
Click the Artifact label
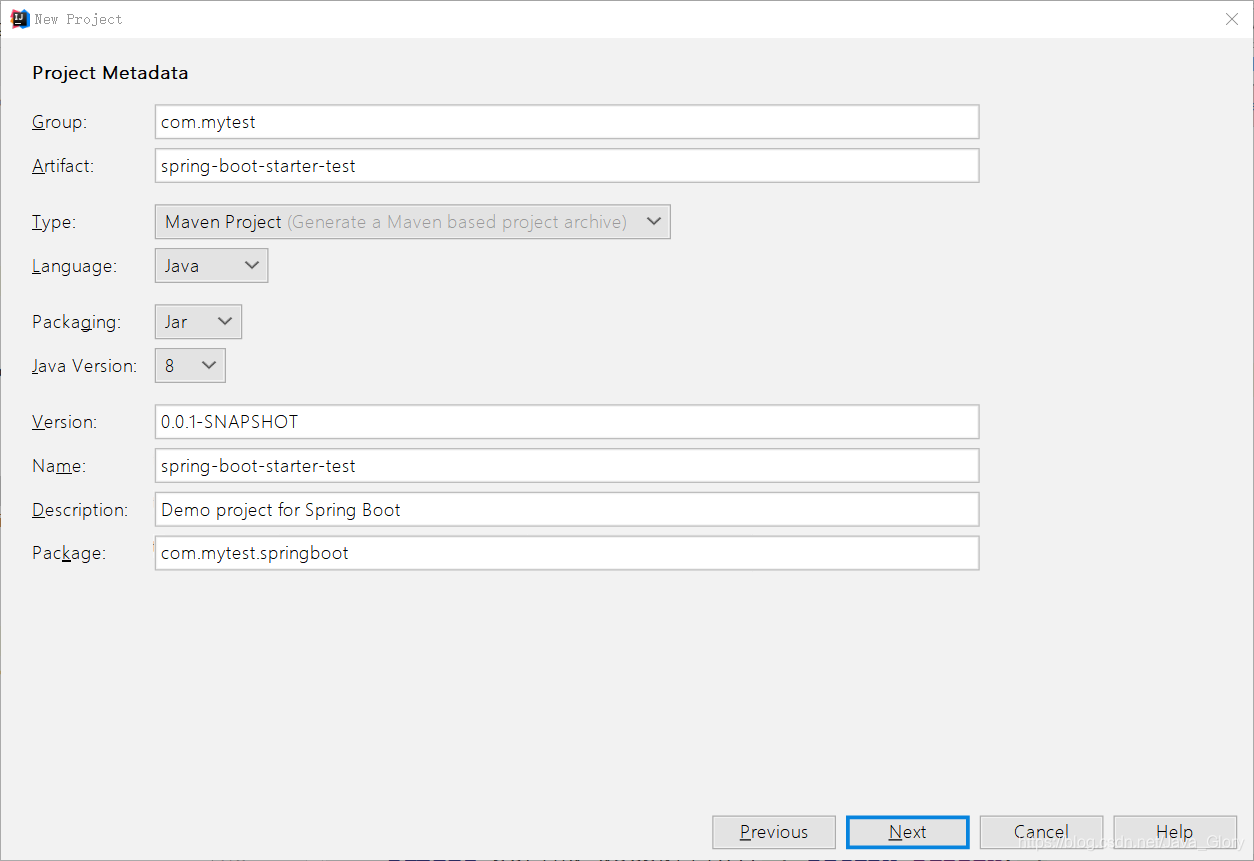point(63,166)
